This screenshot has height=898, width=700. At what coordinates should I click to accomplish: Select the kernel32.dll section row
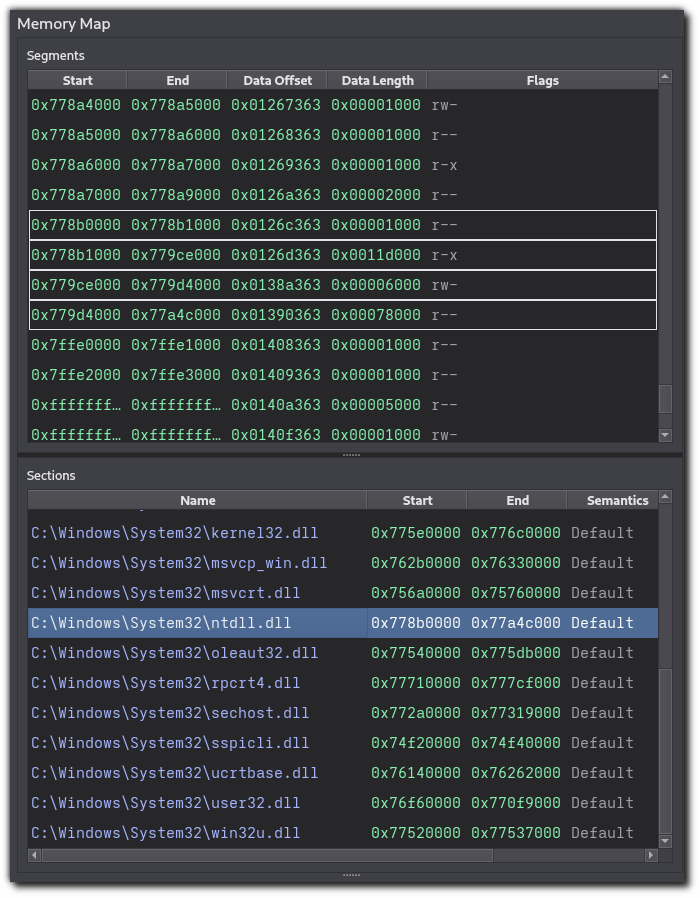[197, 533]
